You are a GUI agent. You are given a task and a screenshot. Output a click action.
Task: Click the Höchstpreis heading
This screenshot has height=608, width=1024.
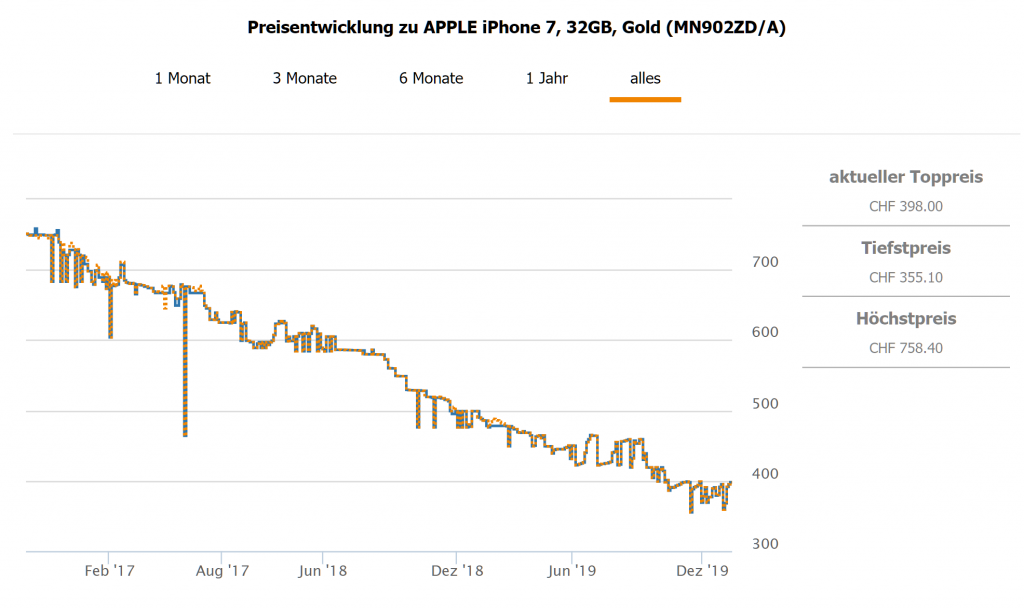pyautogui.click(x=906, y=319)
